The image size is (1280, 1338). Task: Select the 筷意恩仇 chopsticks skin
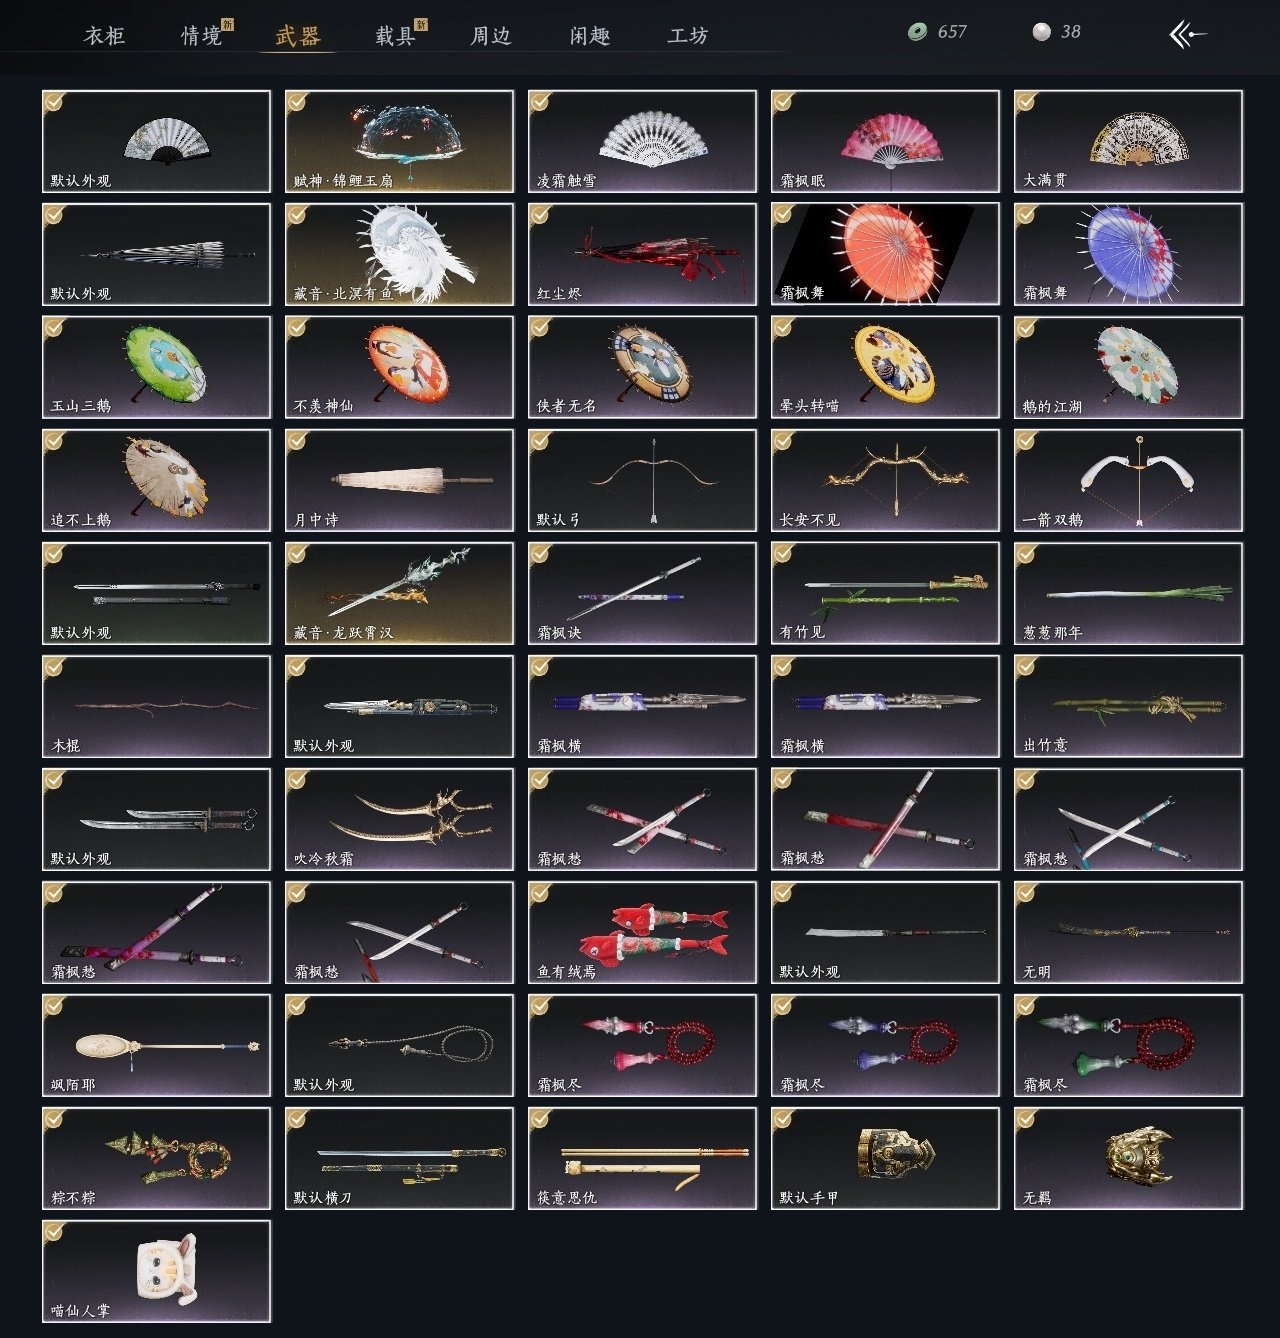[642, 1158]
